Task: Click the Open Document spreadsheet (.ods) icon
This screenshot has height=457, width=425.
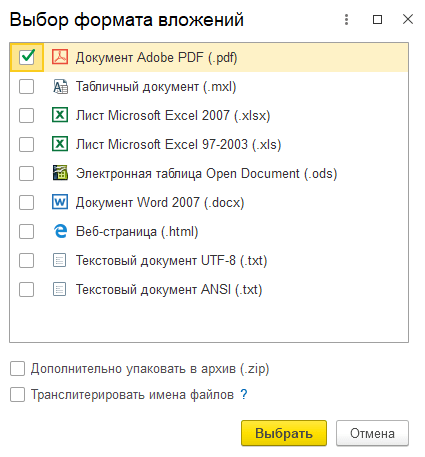Action: click(x=60, y=173)
